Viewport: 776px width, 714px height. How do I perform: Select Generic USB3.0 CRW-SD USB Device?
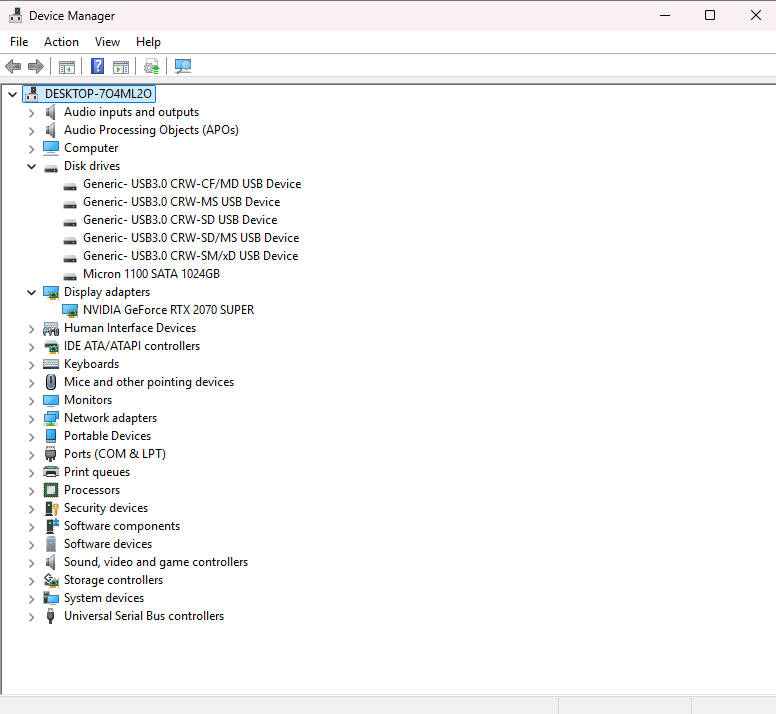pyautogui.click(x=180, y=220)
